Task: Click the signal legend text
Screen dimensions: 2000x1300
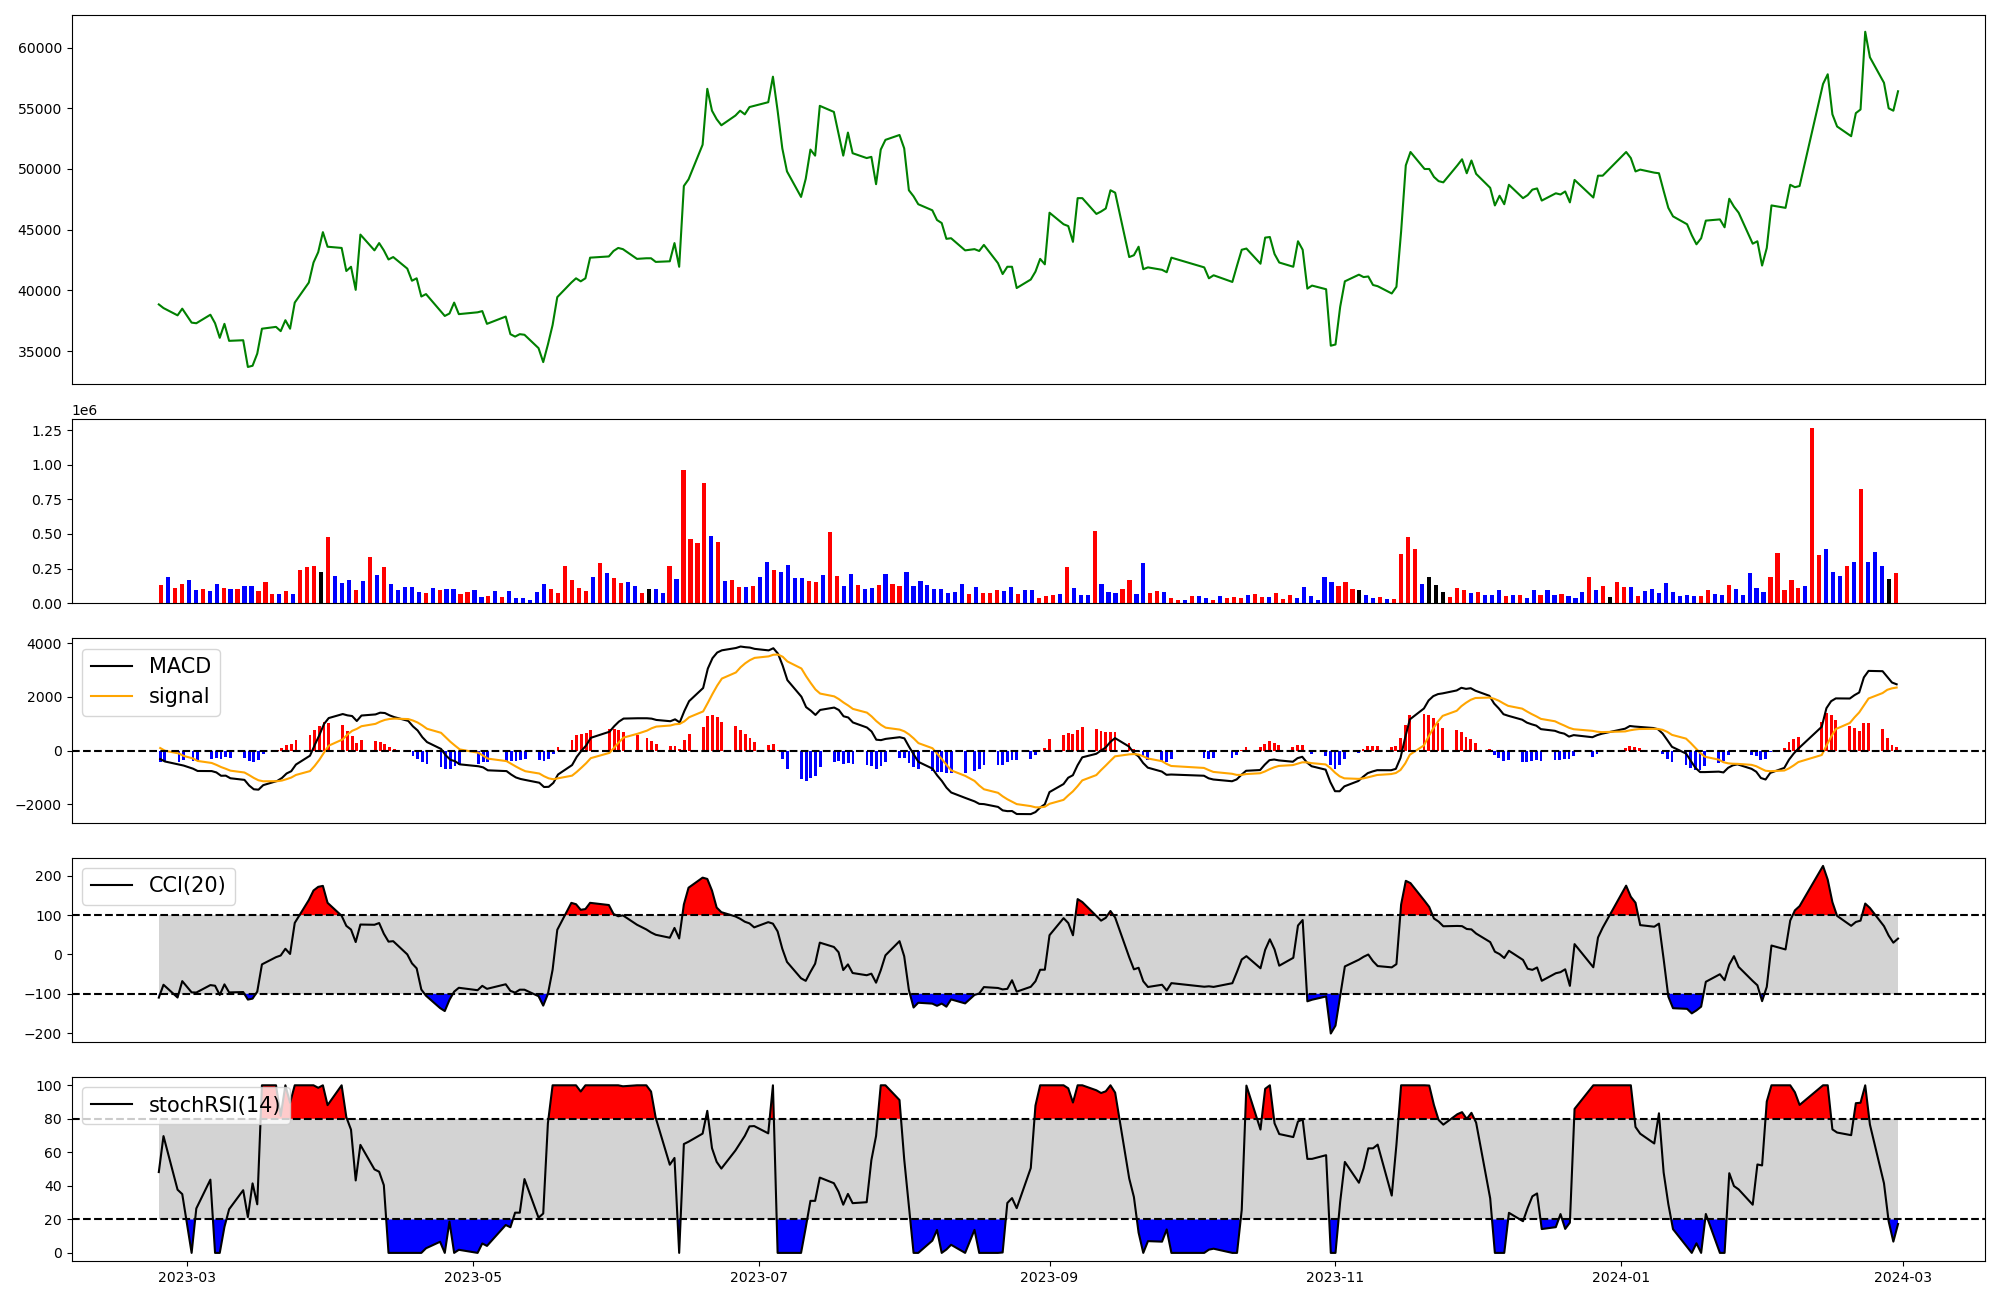Action: coord(179,696)
